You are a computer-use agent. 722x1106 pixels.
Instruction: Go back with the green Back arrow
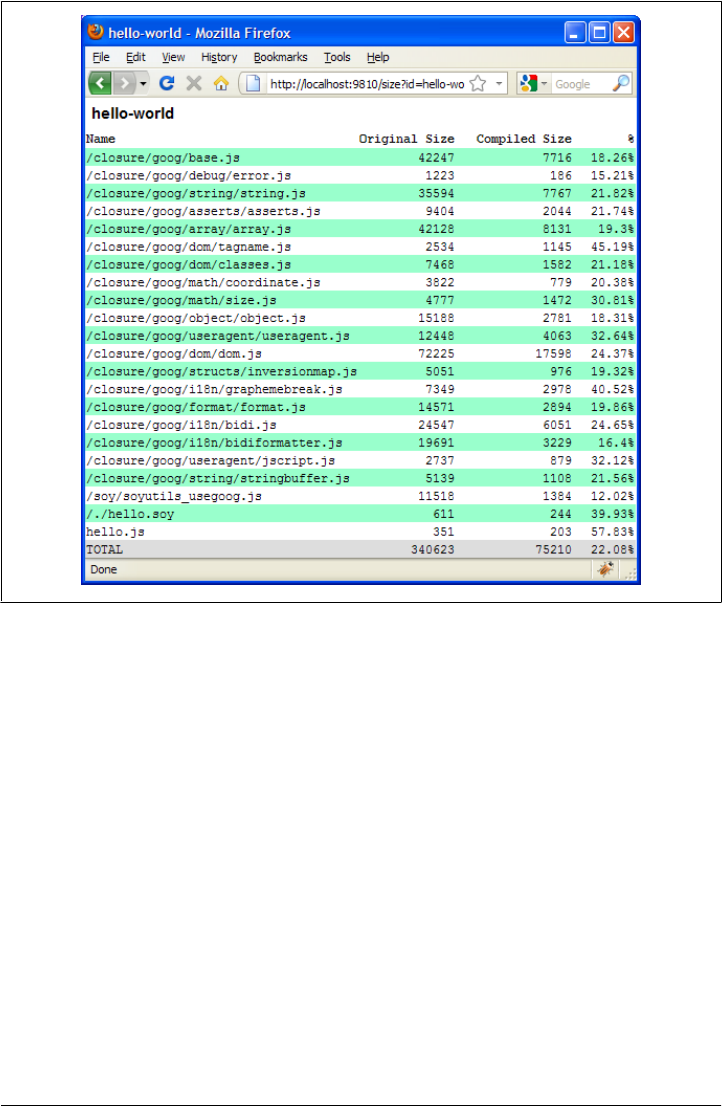pos(100,83)
